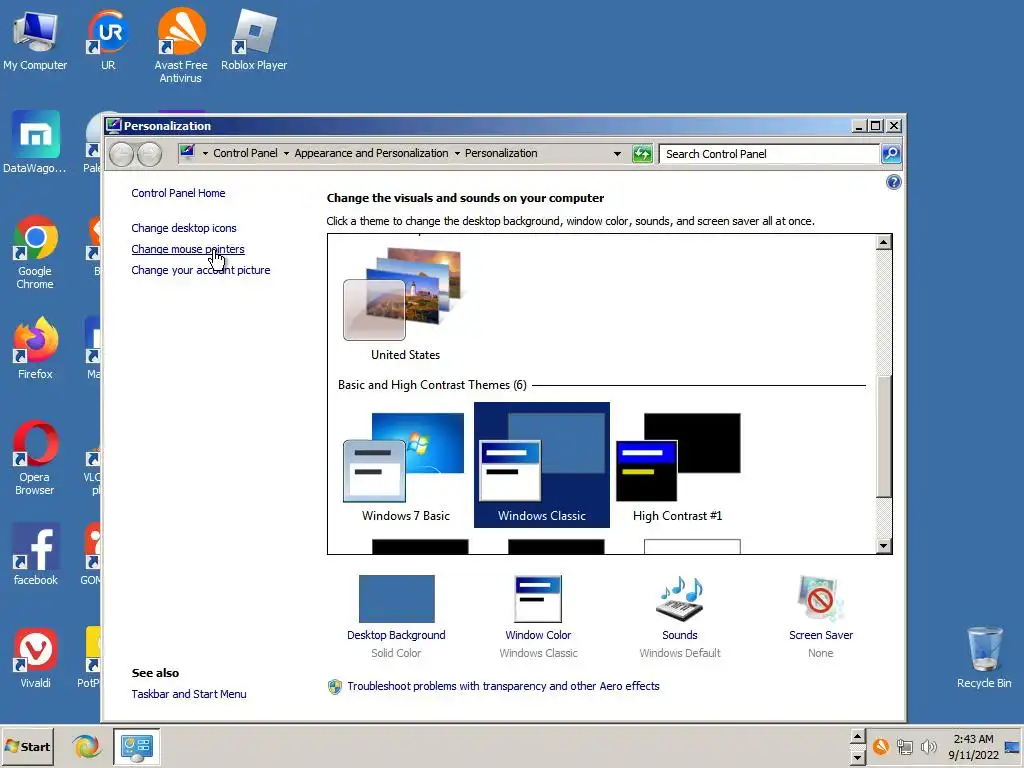
Task: Open Change mouse pointers link
Action: click(188, 249)
